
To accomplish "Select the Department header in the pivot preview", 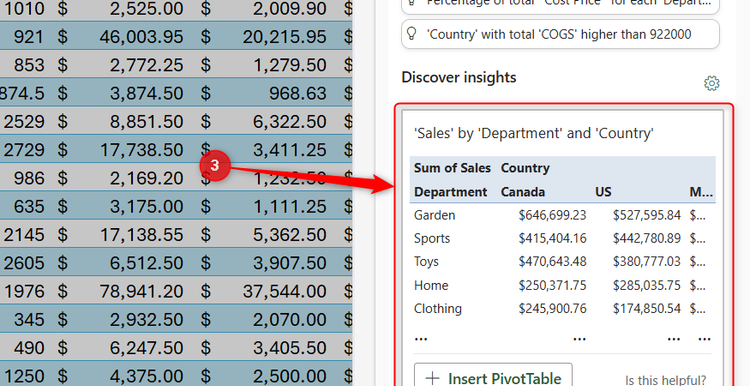I will click(451, 192).
